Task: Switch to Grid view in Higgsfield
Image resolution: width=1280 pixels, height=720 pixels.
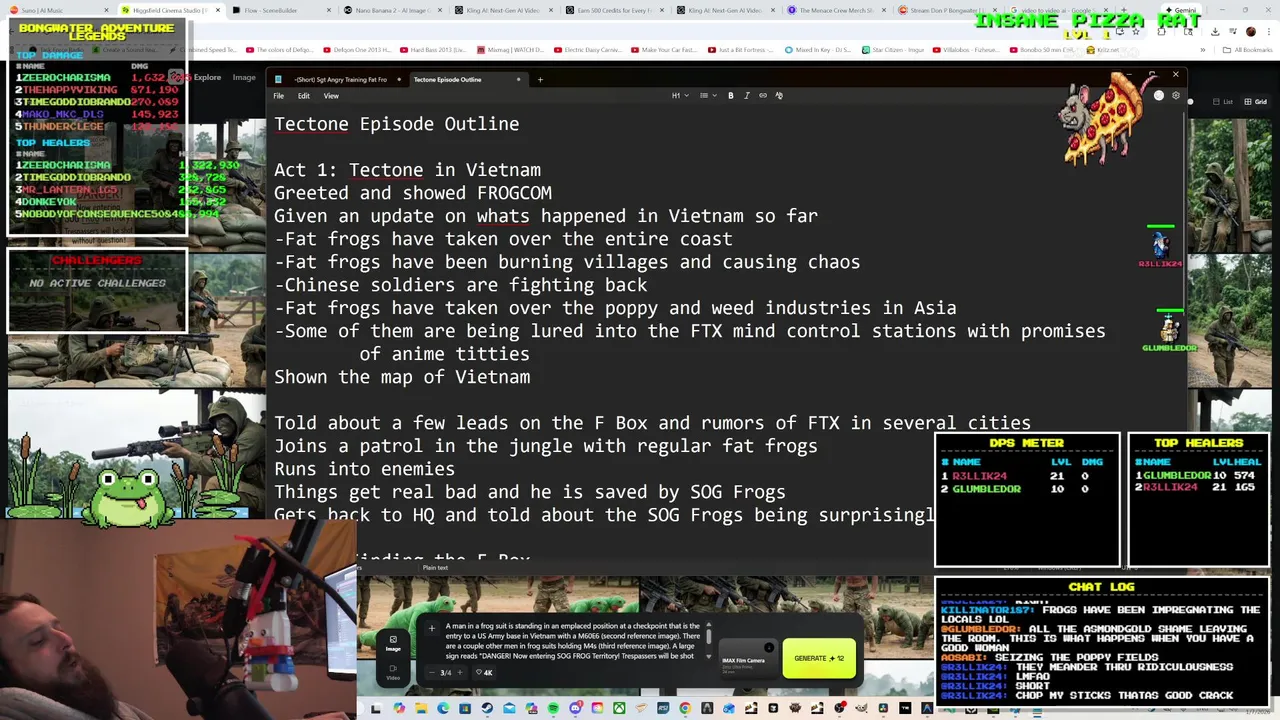Action: [x=1256, y=101]
